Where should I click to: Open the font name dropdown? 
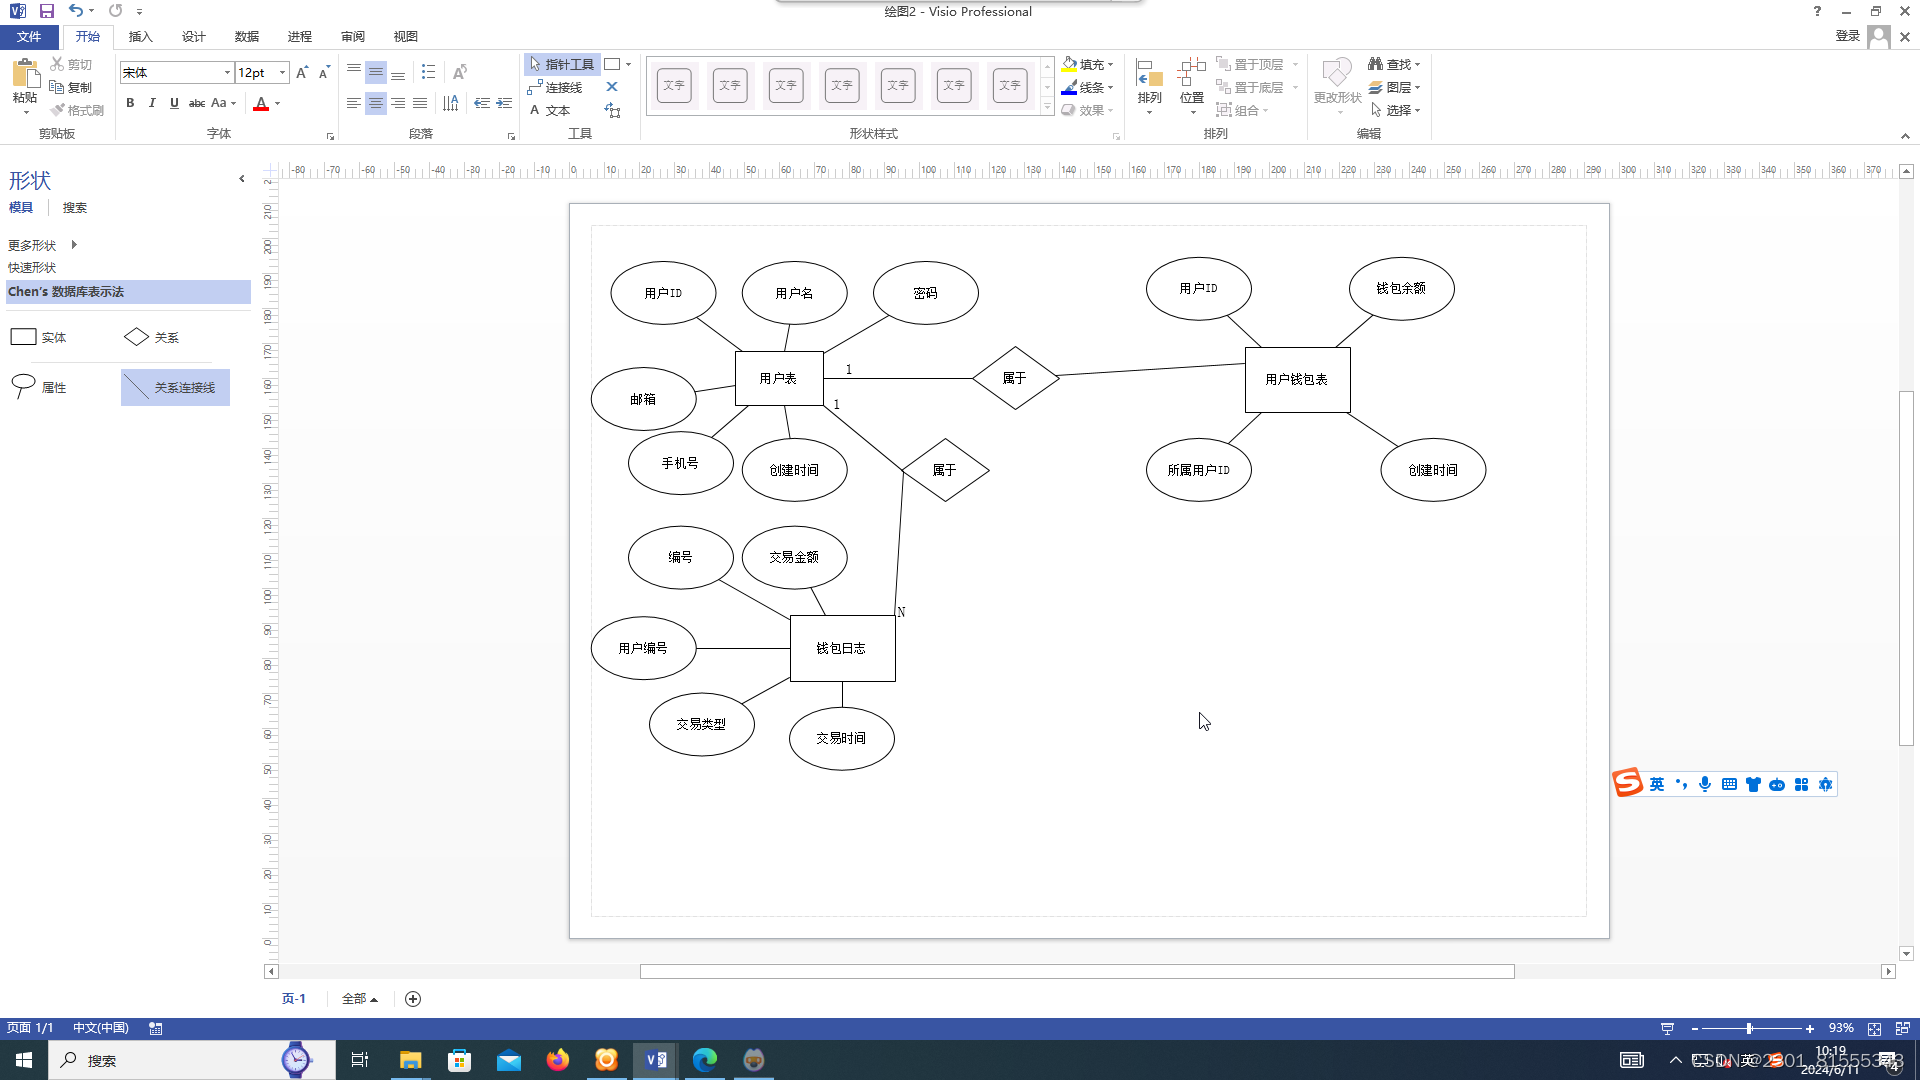pyautogui.click(x=227, y=73)
